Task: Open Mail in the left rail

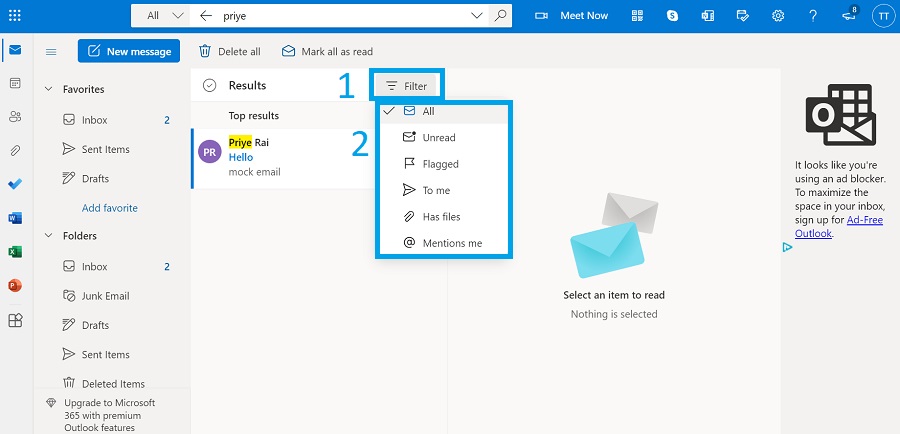Action: (x=15, y=50)
